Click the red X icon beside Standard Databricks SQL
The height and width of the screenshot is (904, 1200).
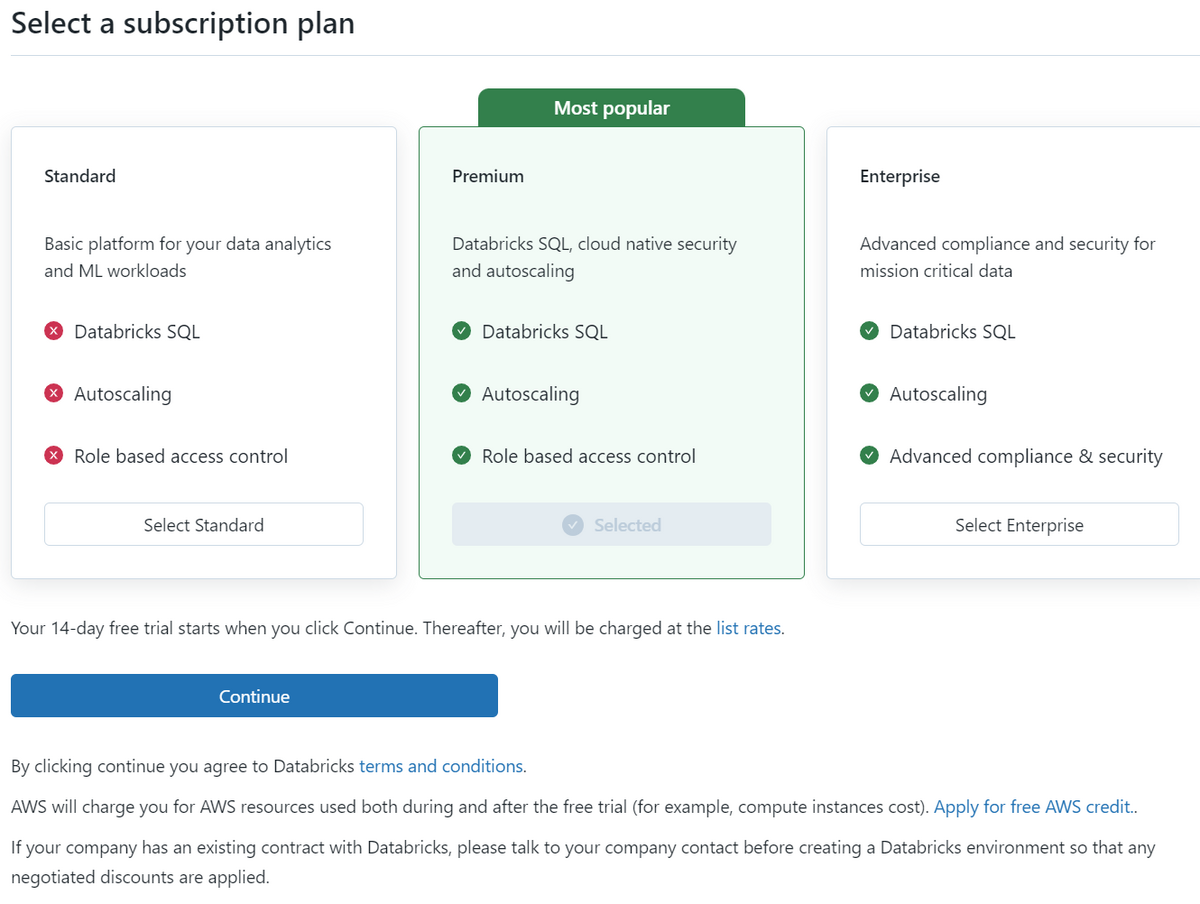click(x=54, y=331)
